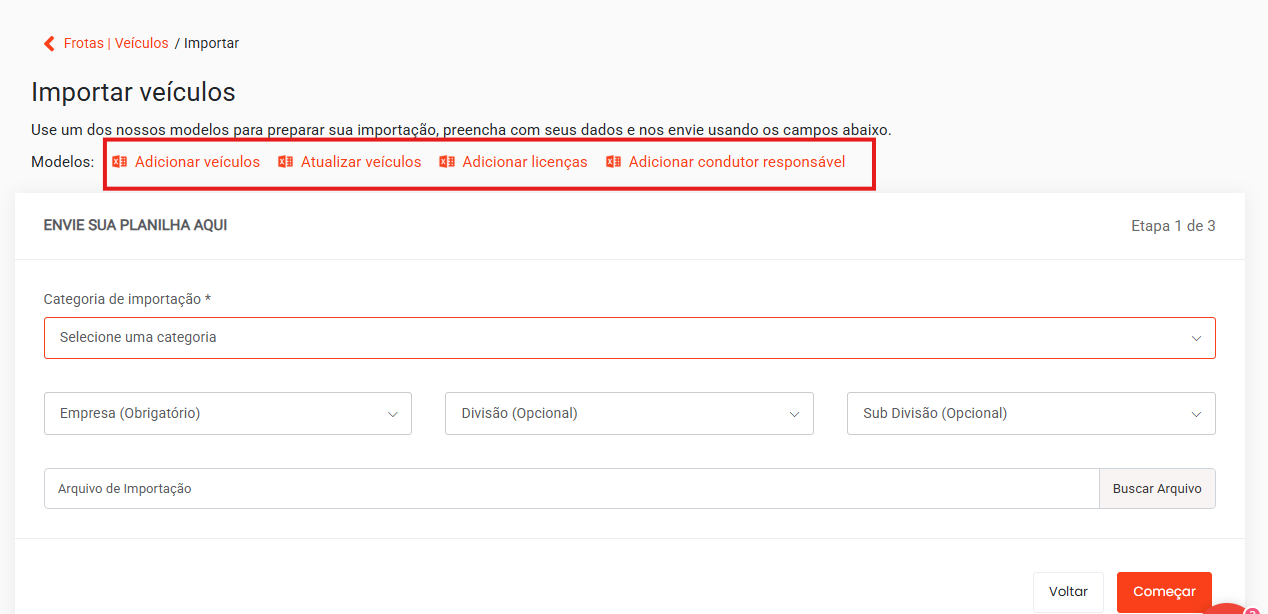Click the back chevron beside Frotas breadcrumb
This screenshot has width=1268, height=614.
(x=49, y=44)
